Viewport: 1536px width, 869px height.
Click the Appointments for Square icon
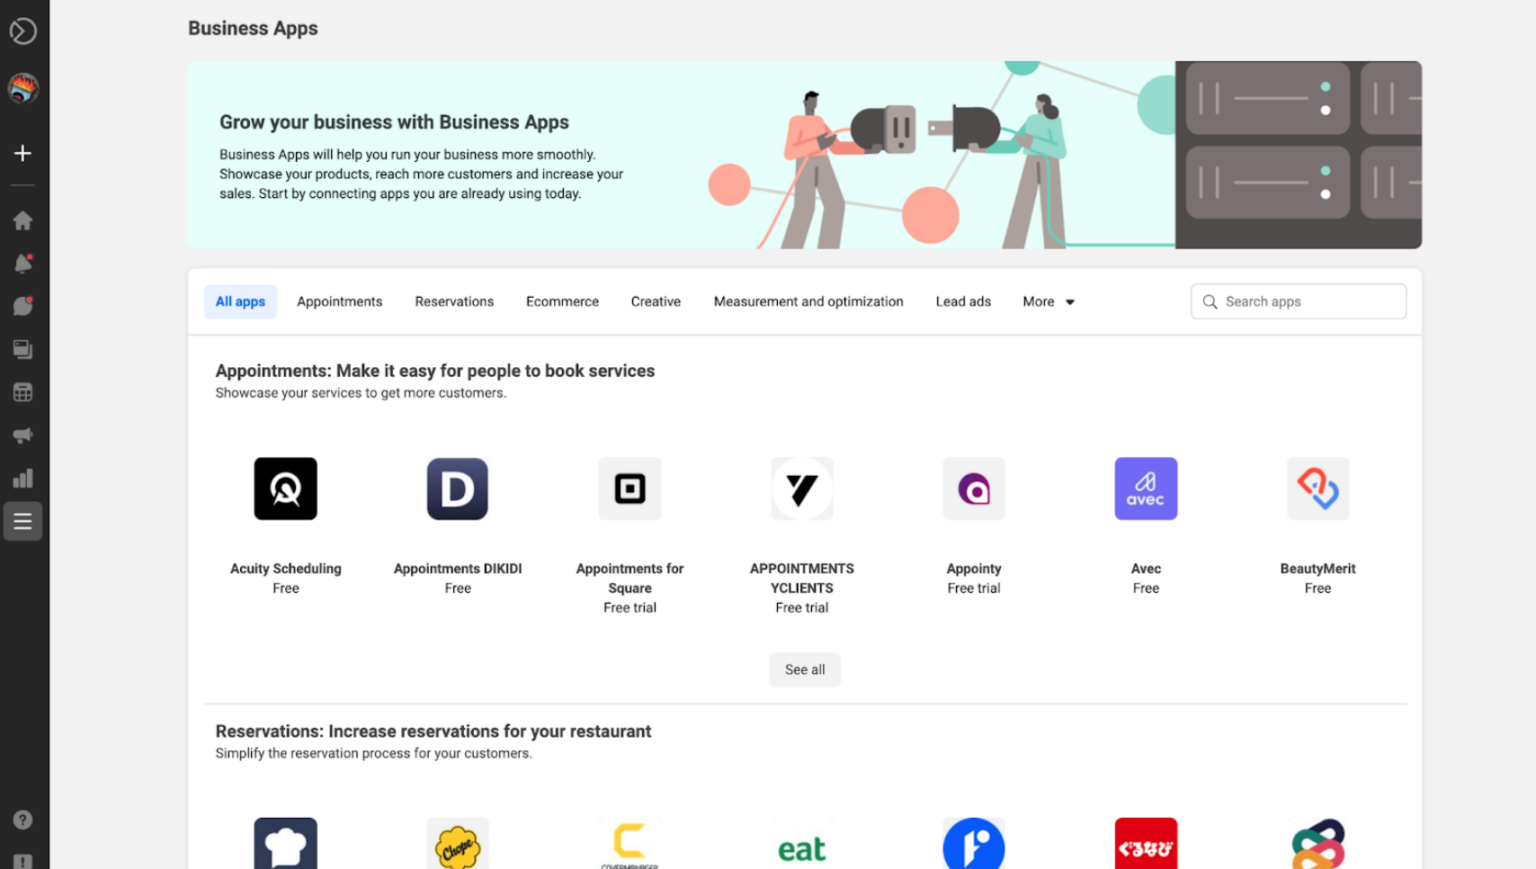pyautogui.click(x=629, y=489)
